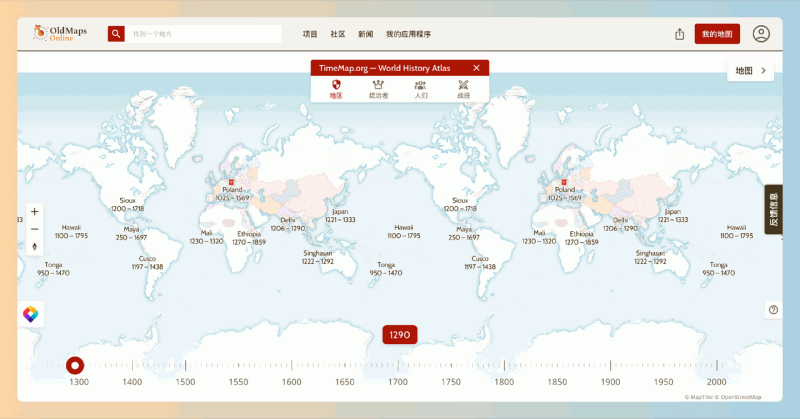Click the left Cusco 1197–1438 label
This screenshot has height=419, width=800.
point(147,262)
